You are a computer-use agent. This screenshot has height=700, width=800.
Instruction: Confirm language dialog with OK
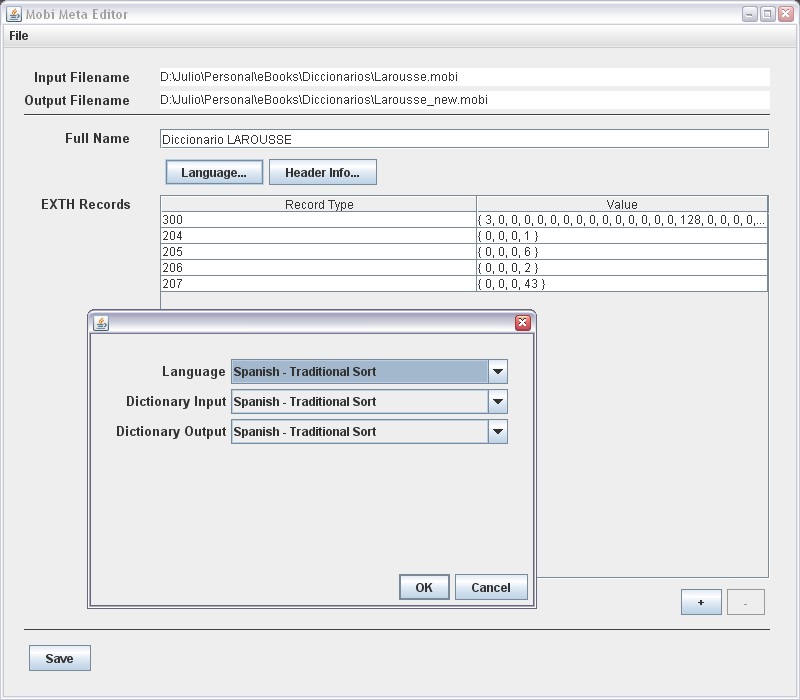pos(424,587)
